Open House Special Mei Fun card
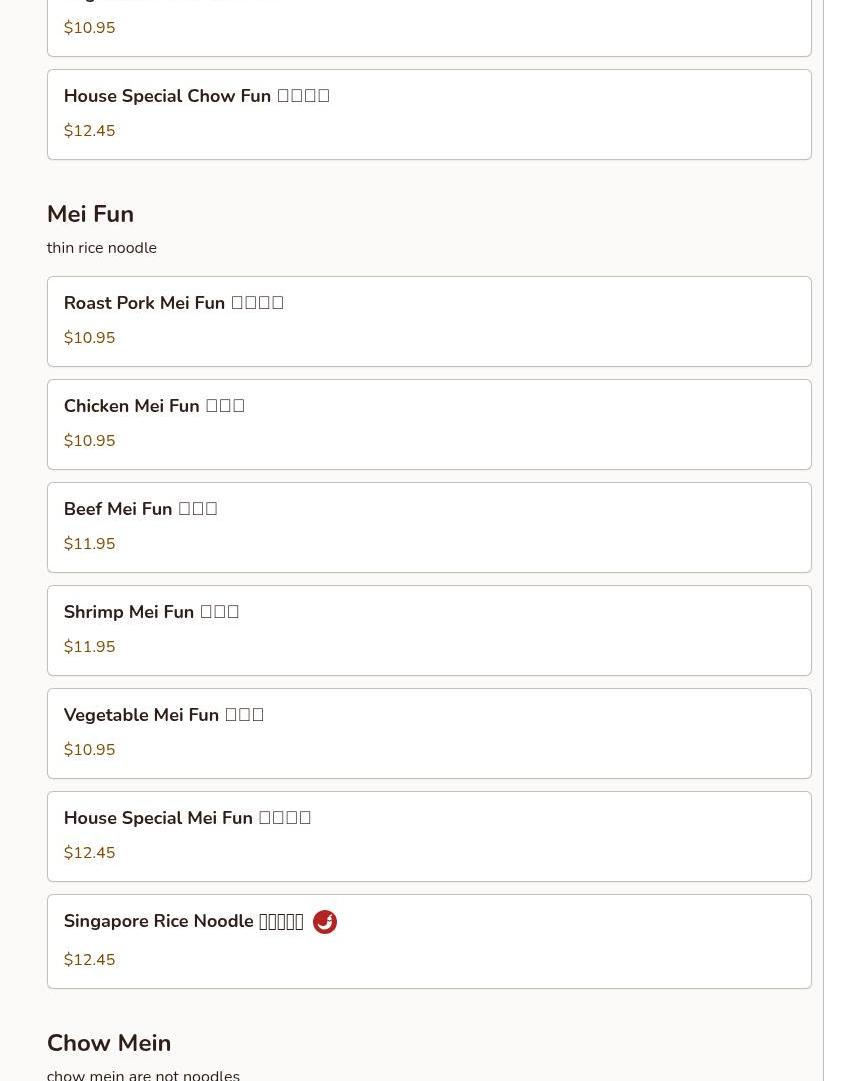 coord(429,836)
